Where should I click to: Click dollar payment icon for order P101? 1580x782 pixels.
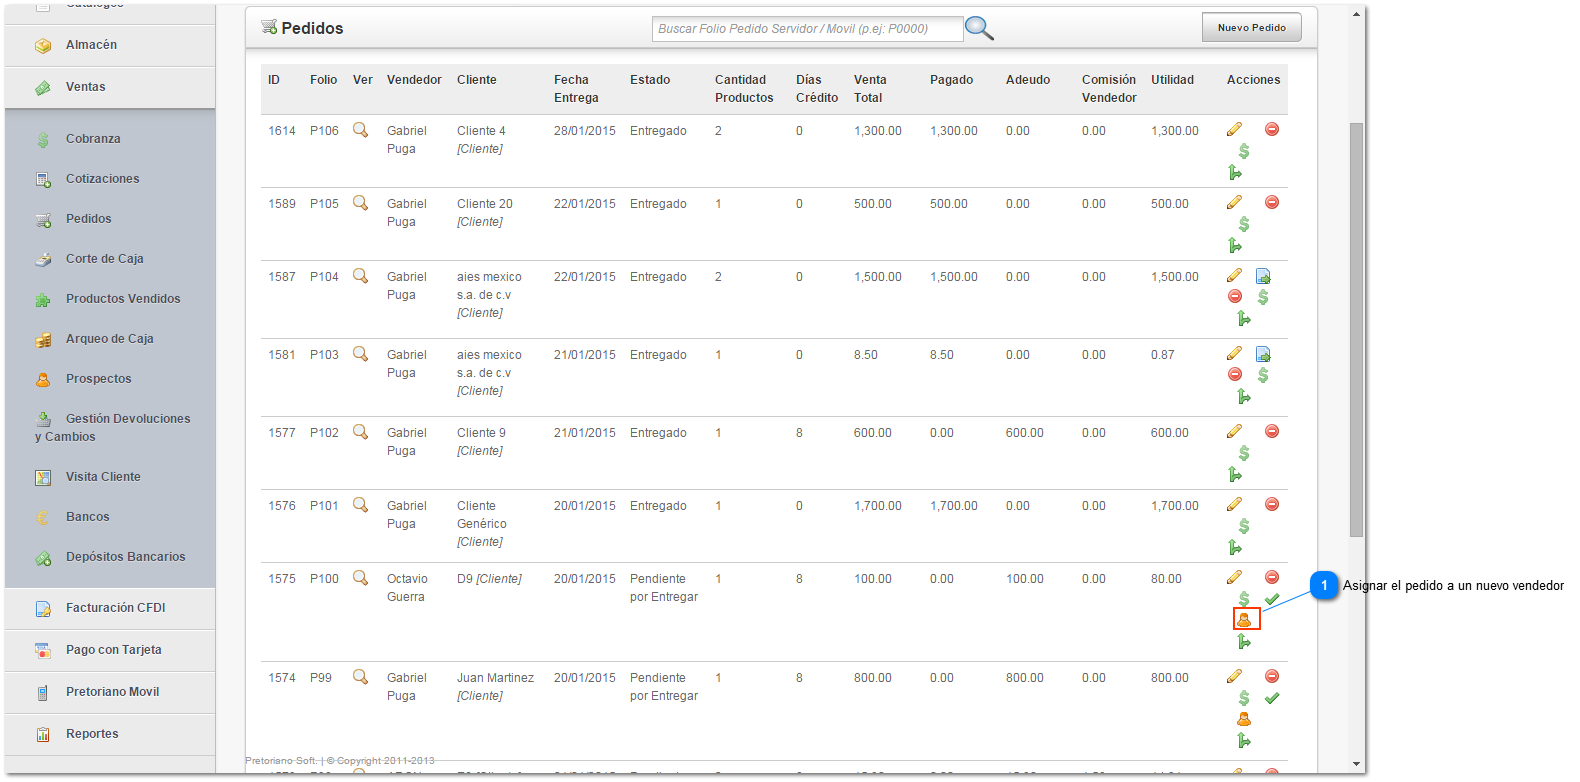1244,526
